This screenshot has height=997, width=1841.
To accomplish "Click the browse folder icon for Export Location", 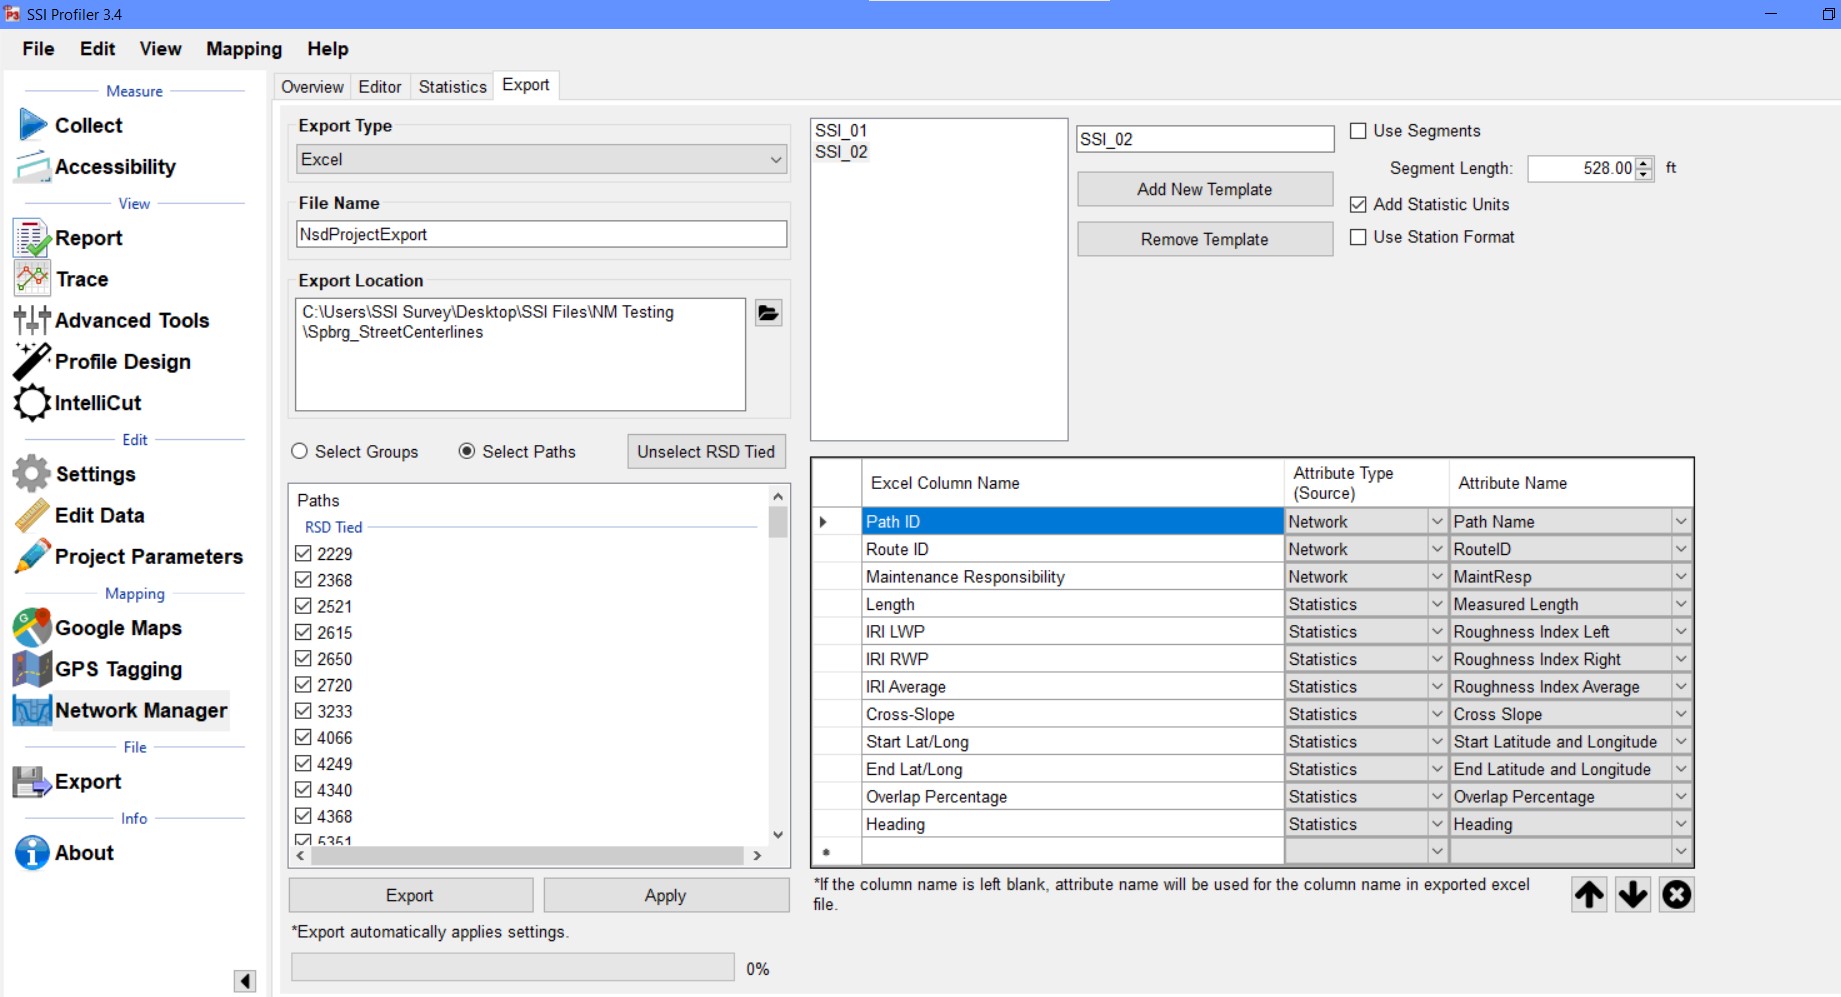I will point(768,313).
